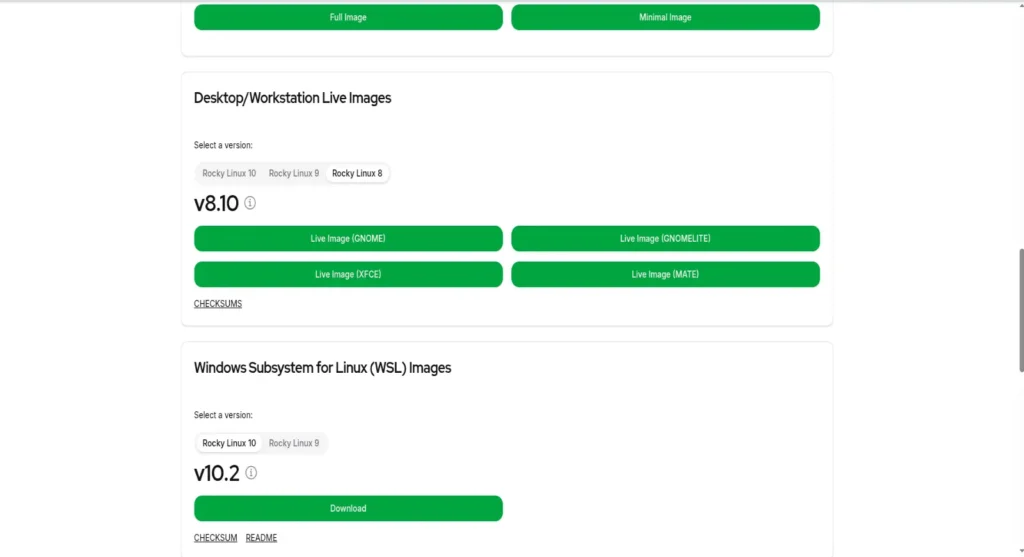The image size is (1024, 557).
Task: Download Live Image (GNOMELITE)
Action: (x=665, y=238)
